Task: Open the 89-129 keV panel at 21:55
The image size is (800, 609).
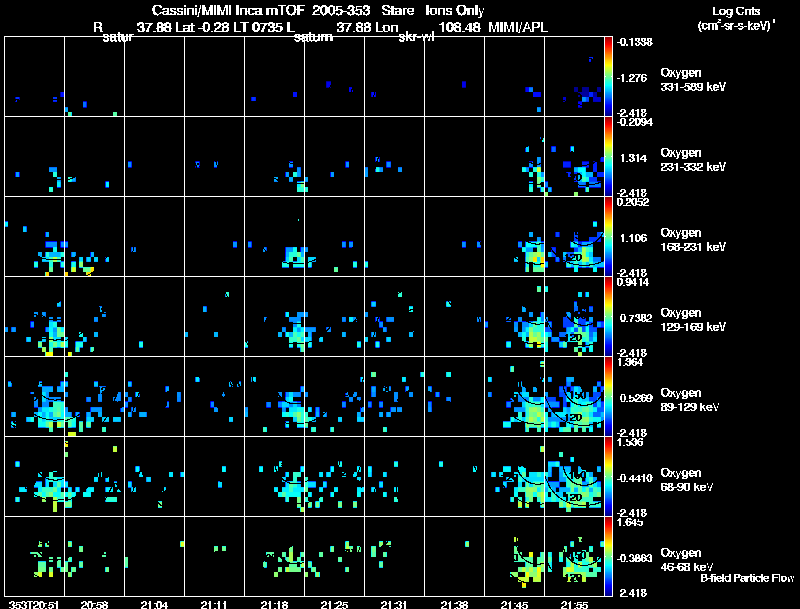Action: 574,397
